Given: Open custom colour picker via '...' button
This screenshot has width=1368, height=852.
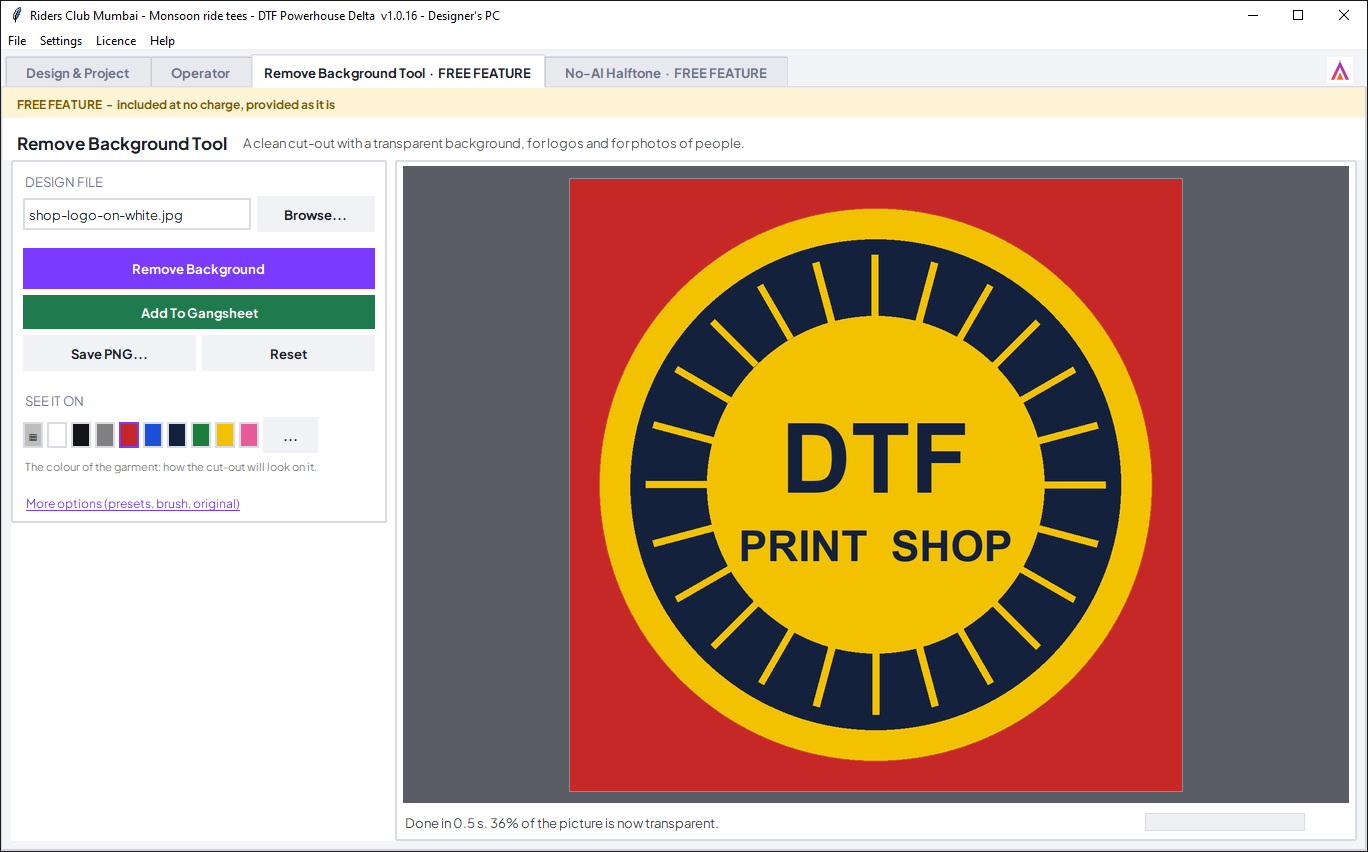Looking at the screenshot, I should click(x=291, y=435).
